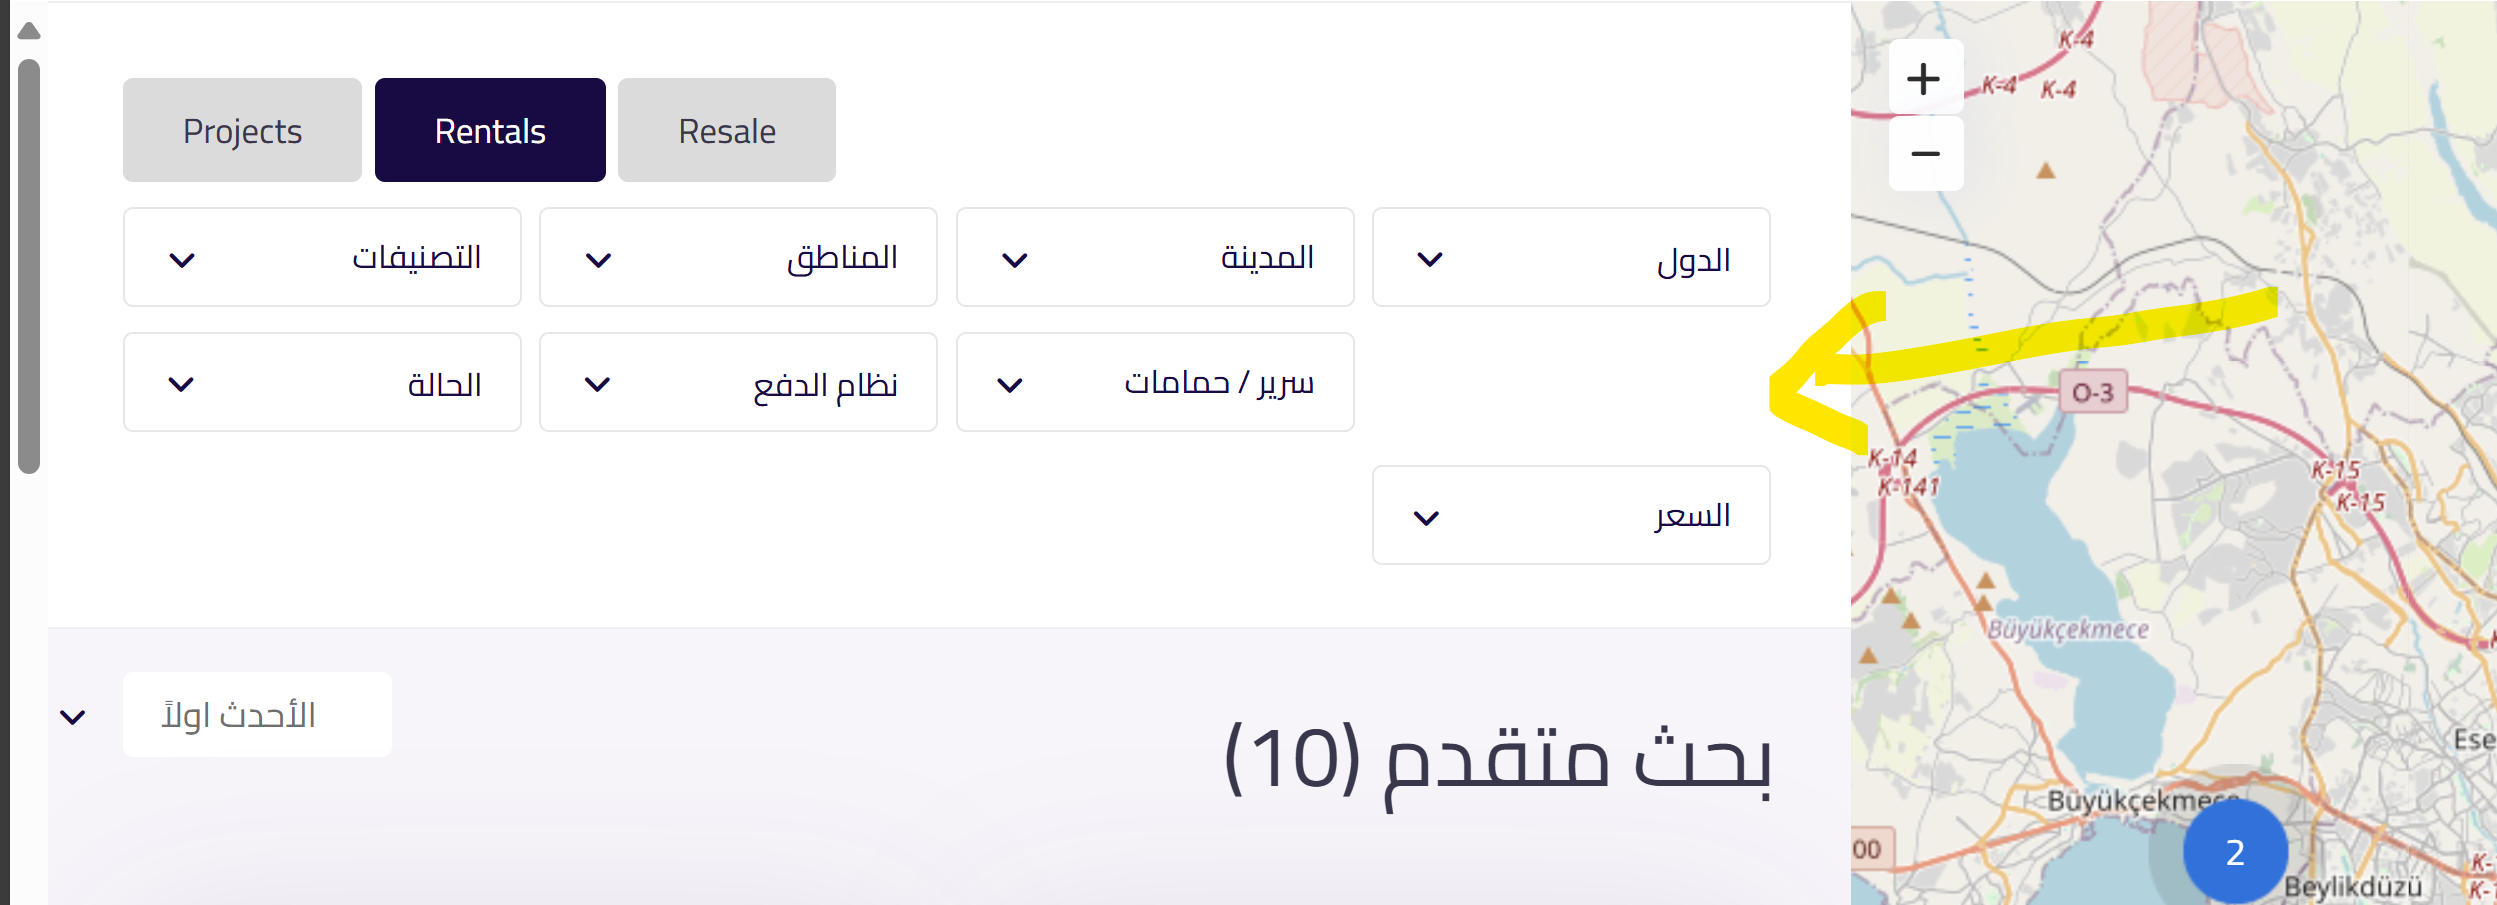Open the الحالة dropdown

322,383
